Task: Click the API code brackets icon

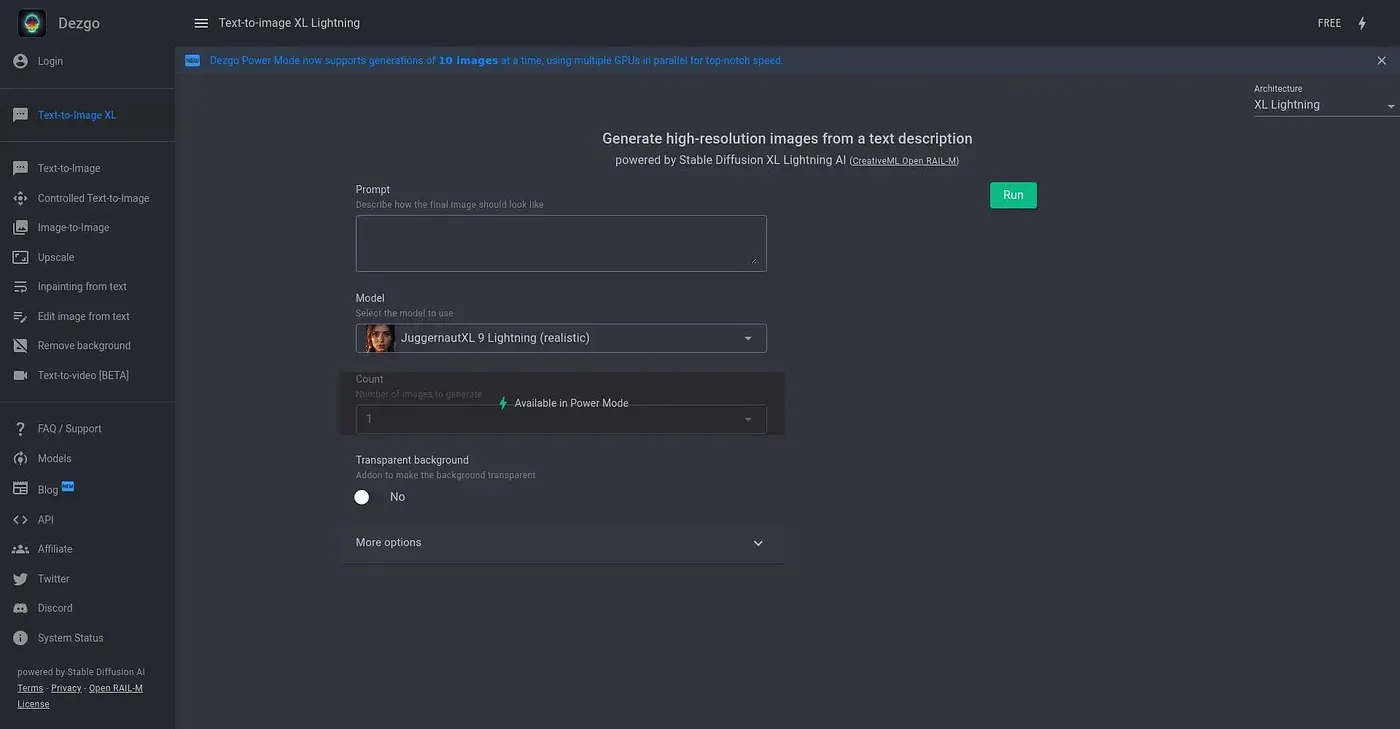Action: click(20, 520)
